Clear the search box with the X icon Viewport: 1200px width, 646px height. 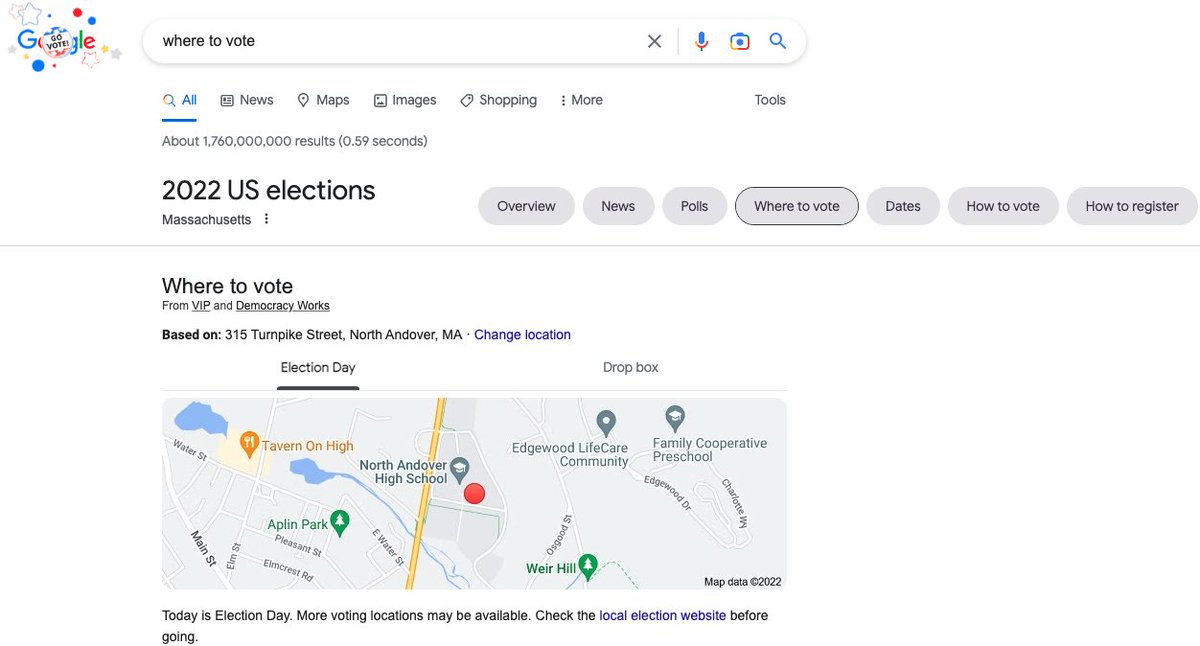point(654,41)
